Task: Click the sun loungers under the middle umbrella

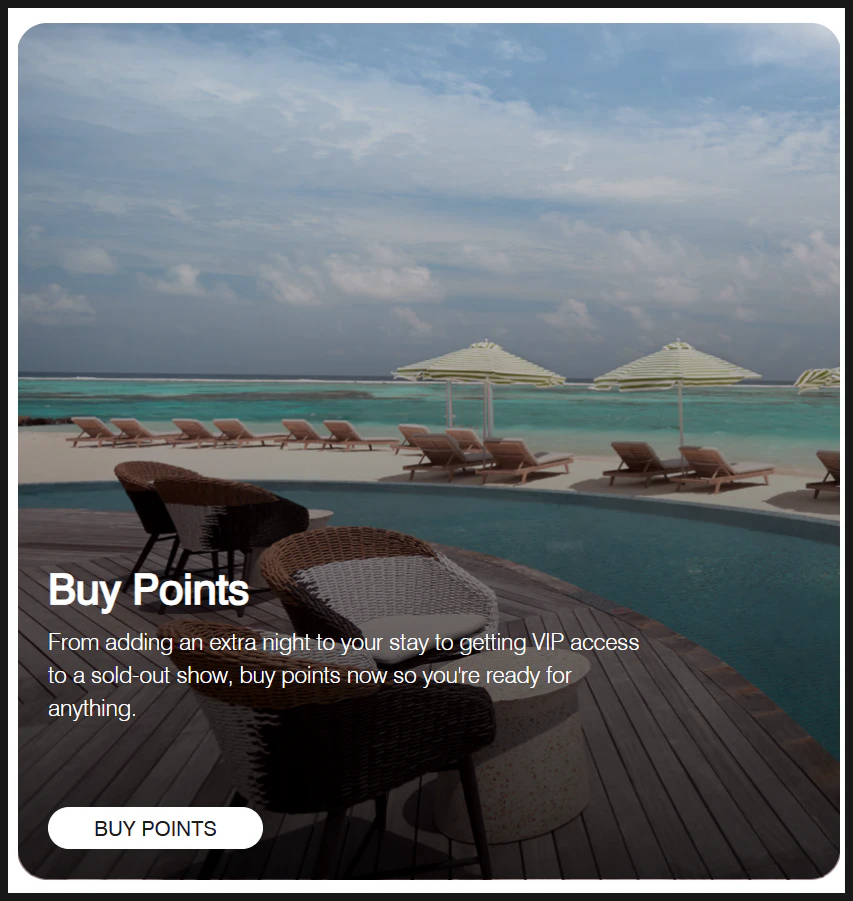Action: tap(687, 465)
